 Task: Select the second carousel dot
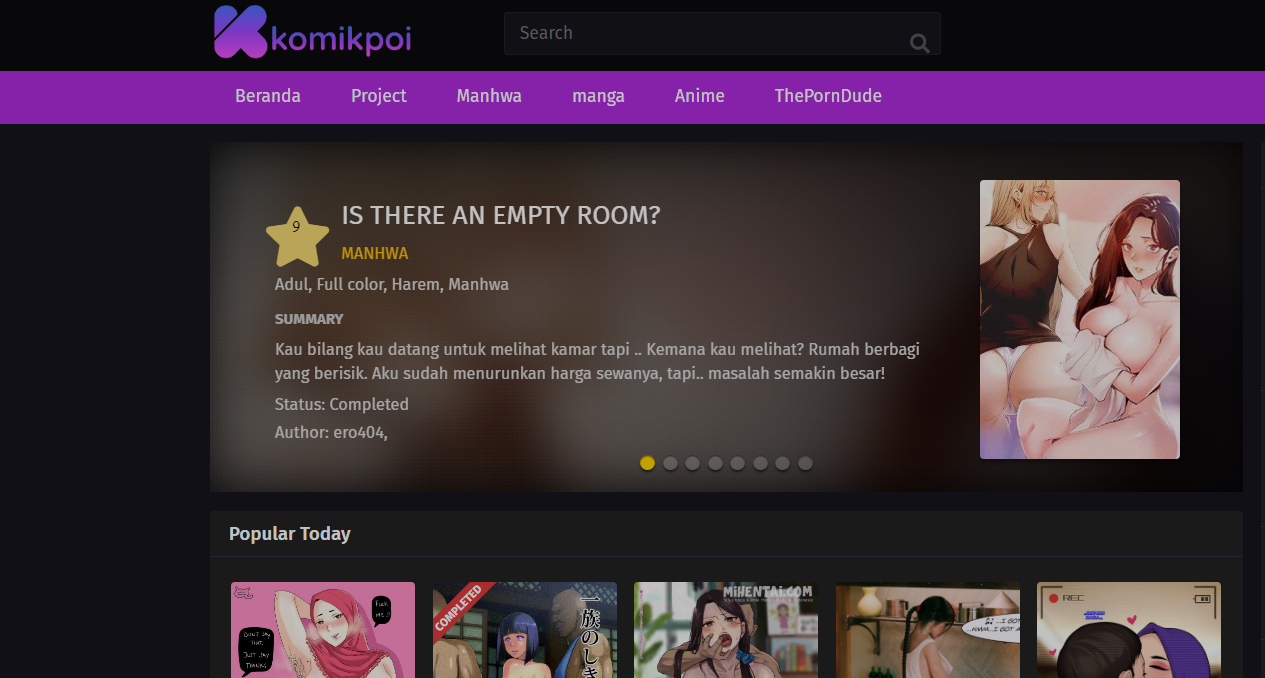click(x=670, y=463)
